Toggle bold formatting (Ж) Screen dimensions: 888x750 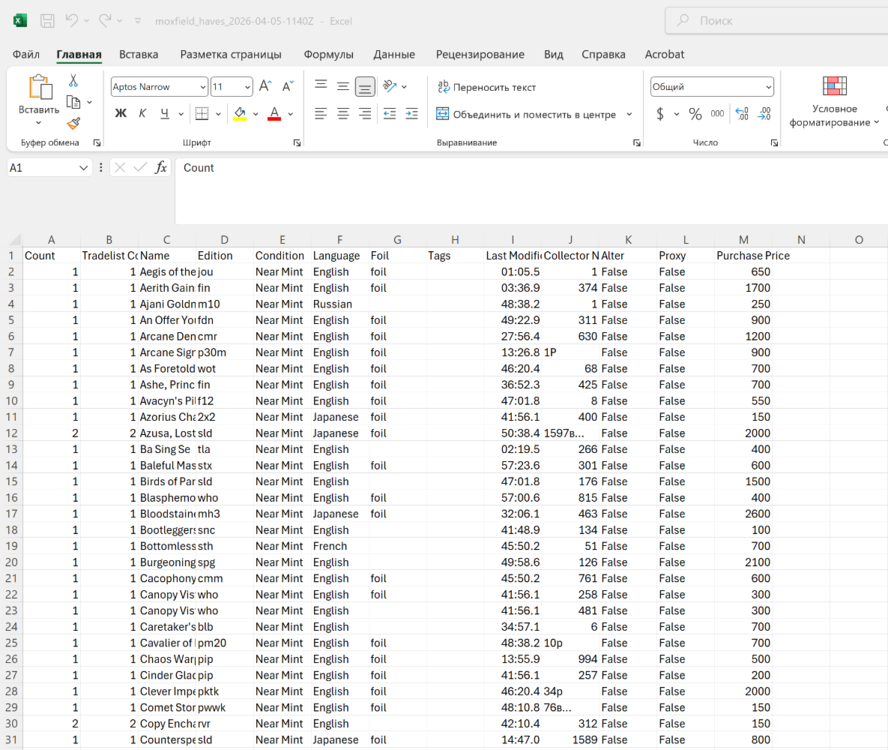point(121,114)
